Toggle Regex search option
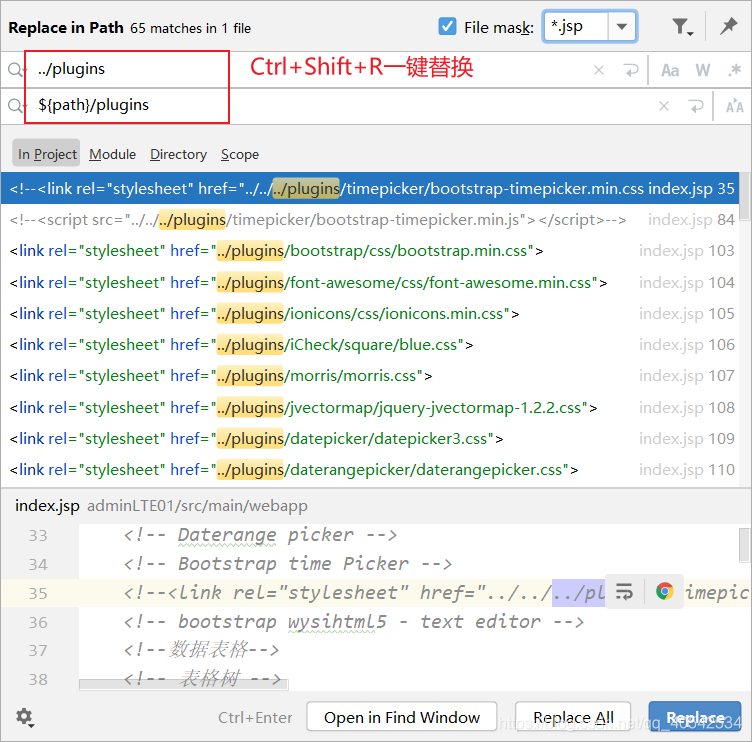752x742 pixels. [x=734, y=71]
